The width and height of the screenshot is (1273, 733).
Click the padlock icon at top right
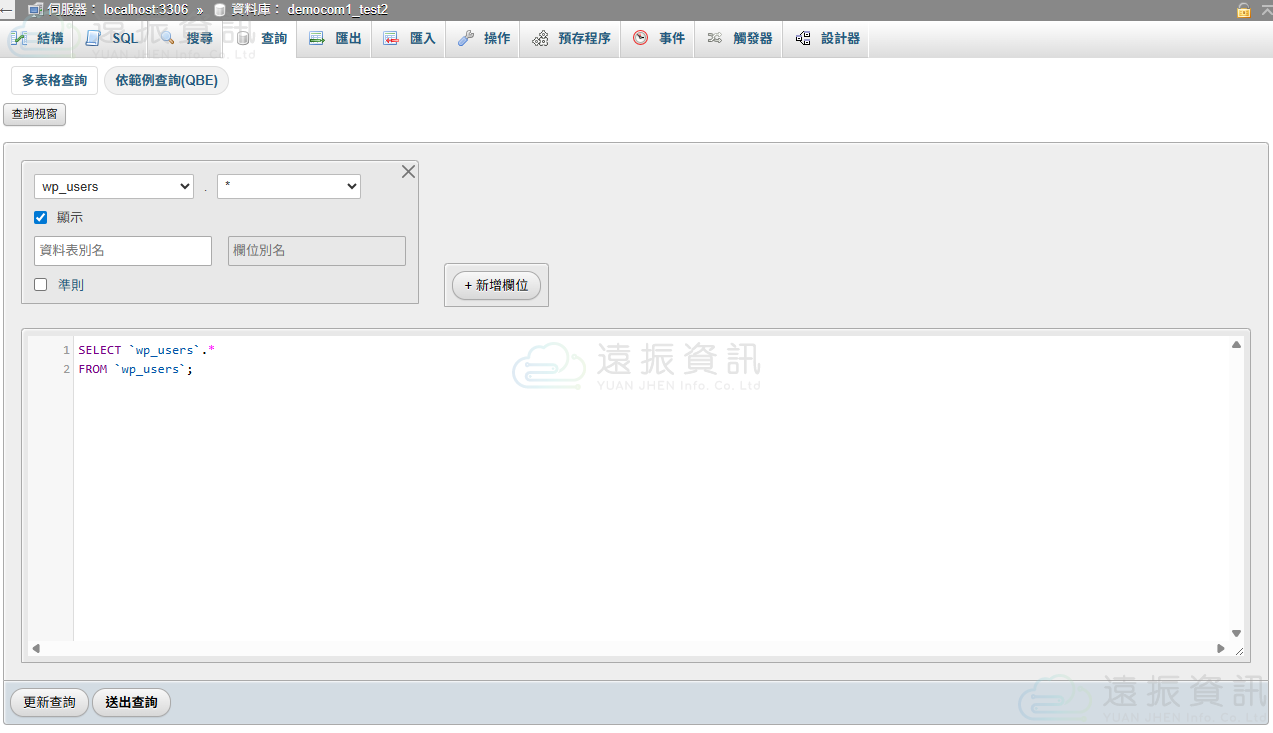point(1244,10)
